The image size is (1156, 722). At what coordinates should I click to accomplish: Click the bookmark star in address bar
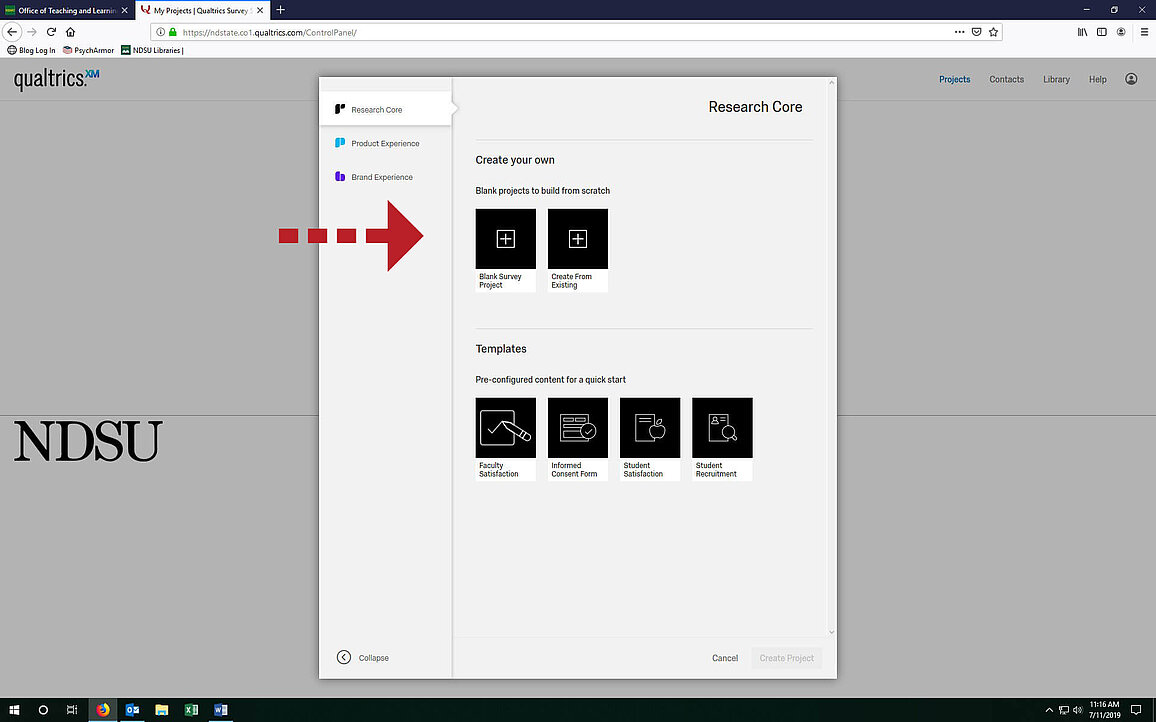tap(993, 32)
